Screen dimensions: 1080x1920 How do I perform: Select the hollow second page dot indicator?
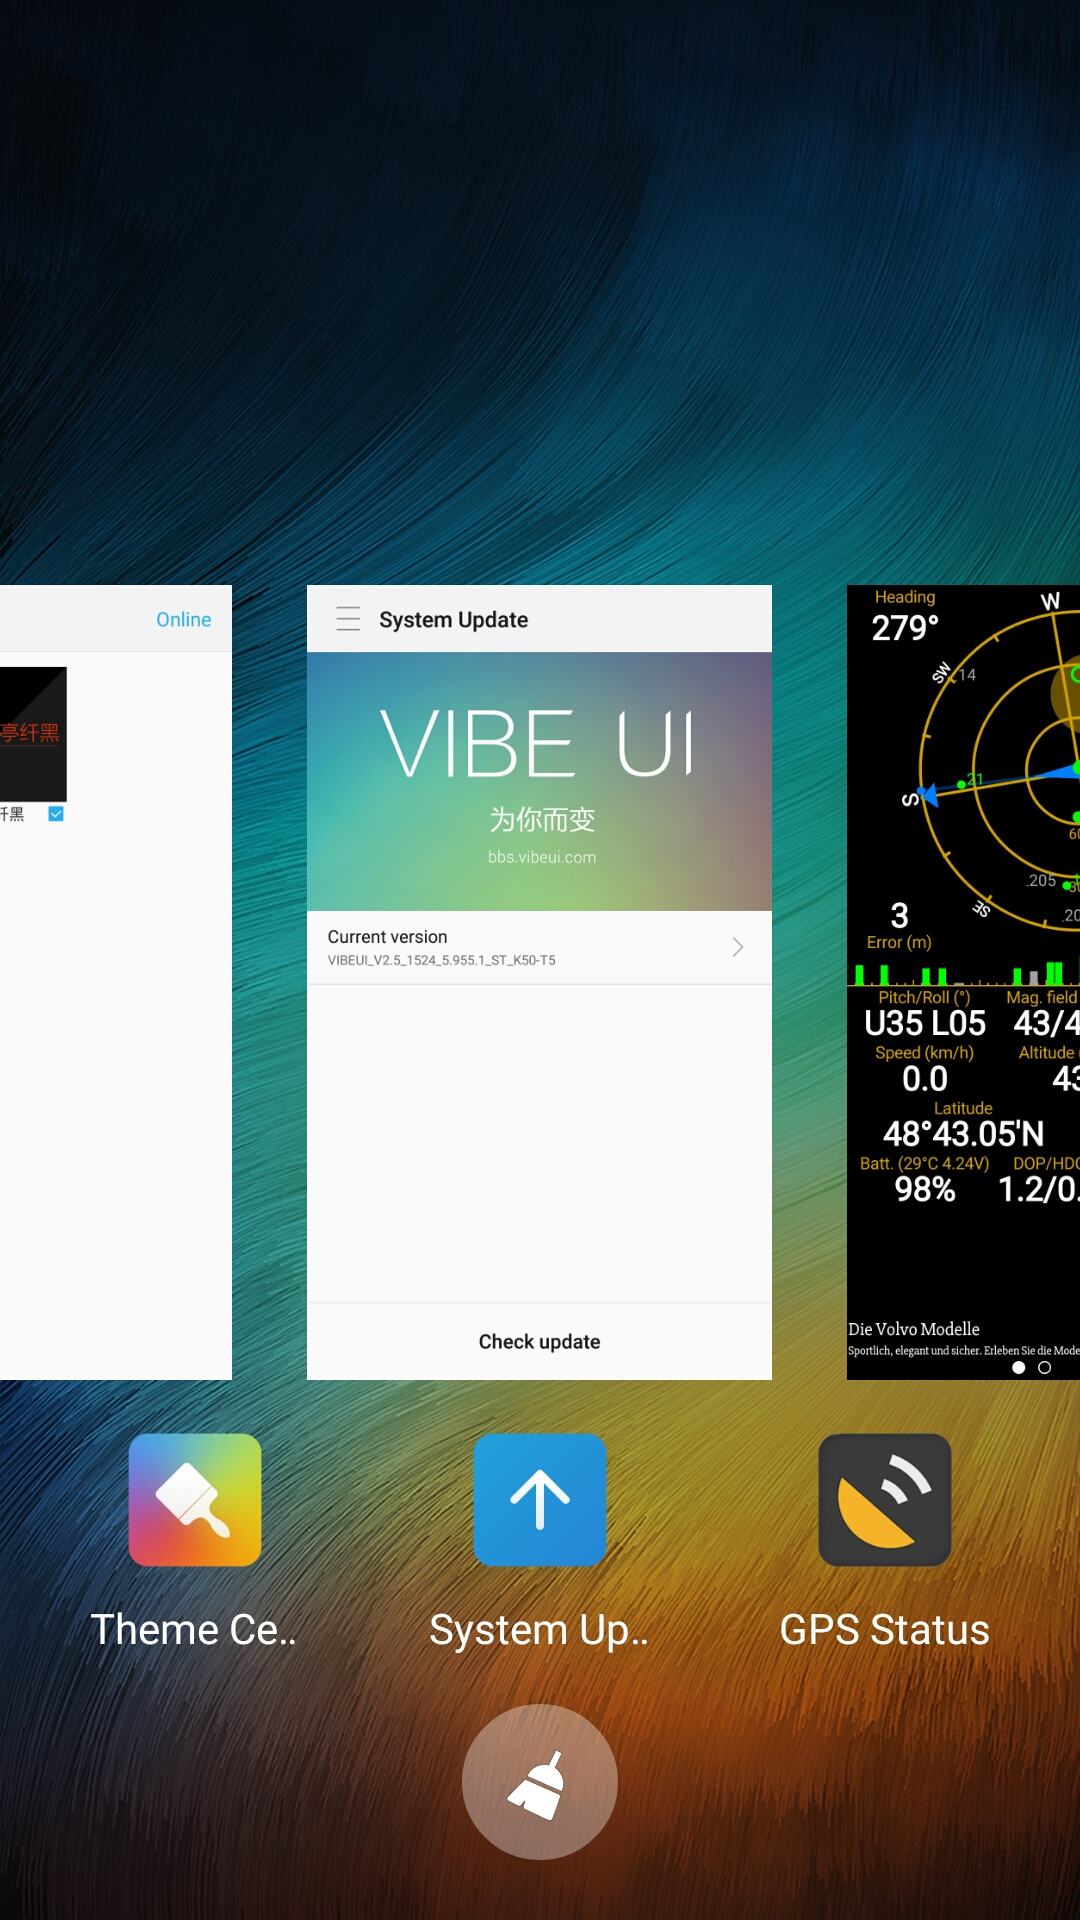[x=1045, y=1367]
